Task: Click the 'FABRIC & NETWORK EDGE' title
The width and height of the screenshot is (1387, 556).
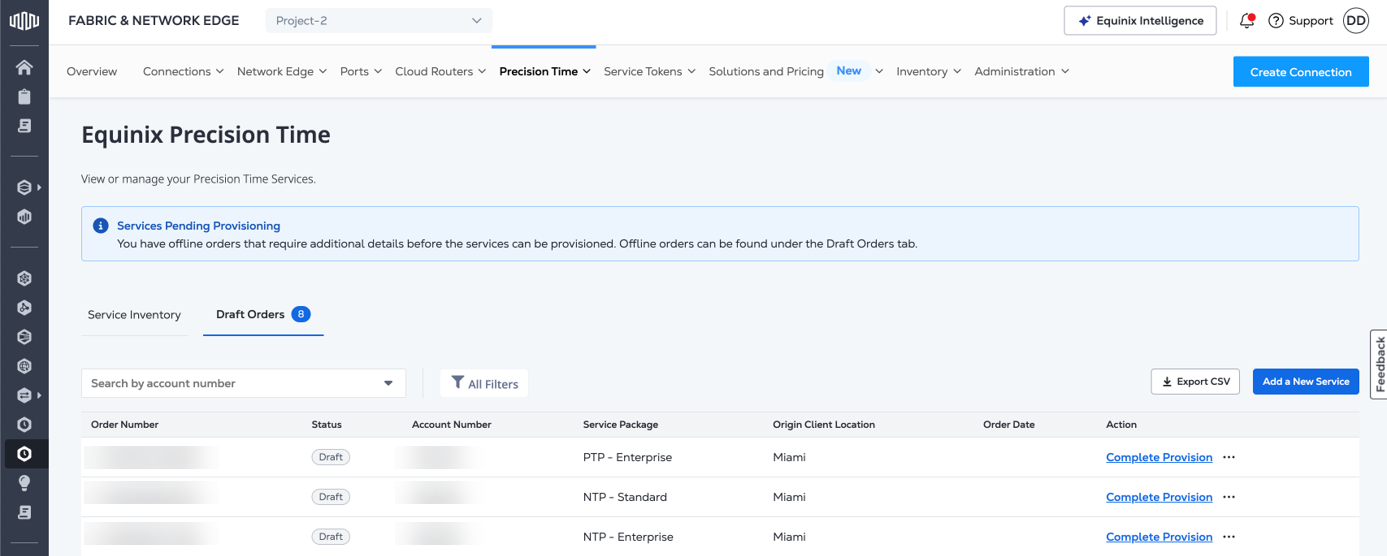Action: (x=154, y=20)
